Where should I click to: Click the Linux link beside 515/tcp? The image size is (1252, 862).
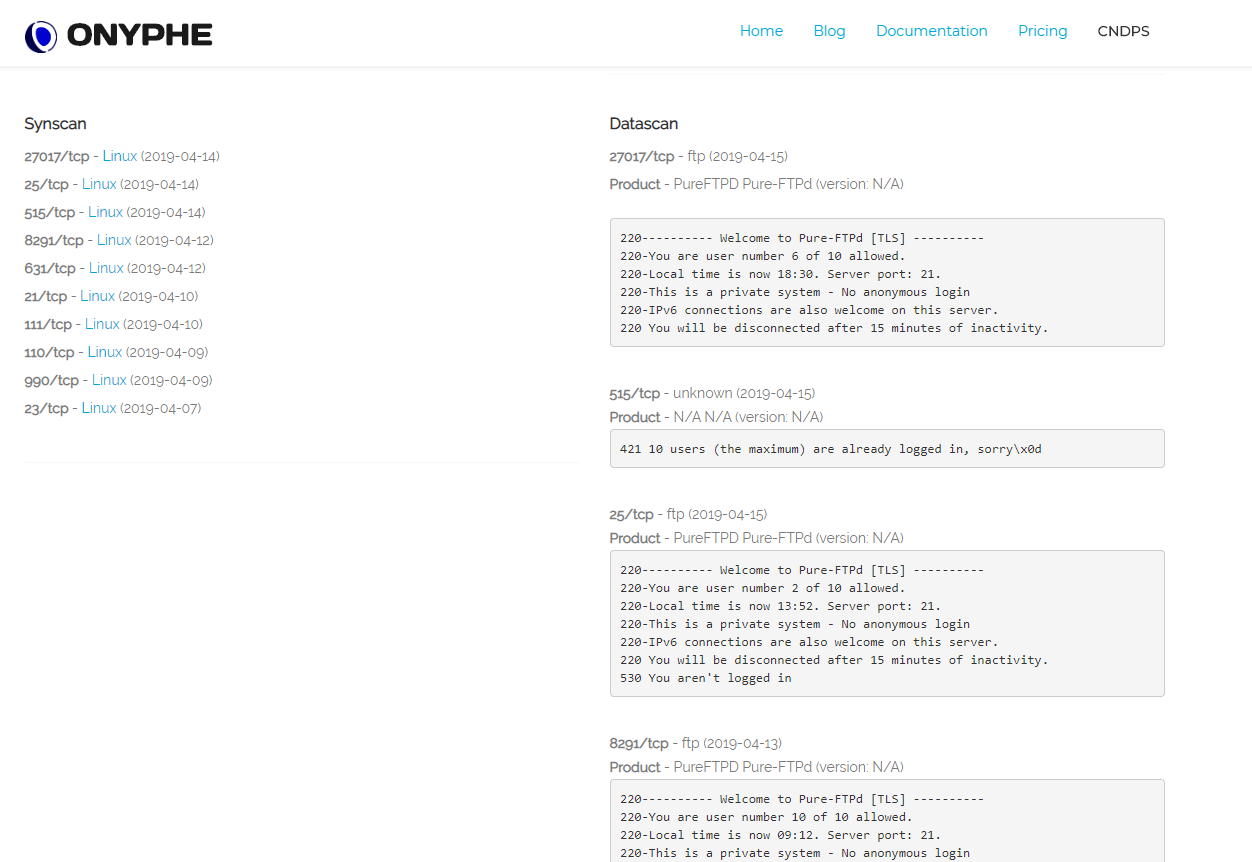[106, 212]
